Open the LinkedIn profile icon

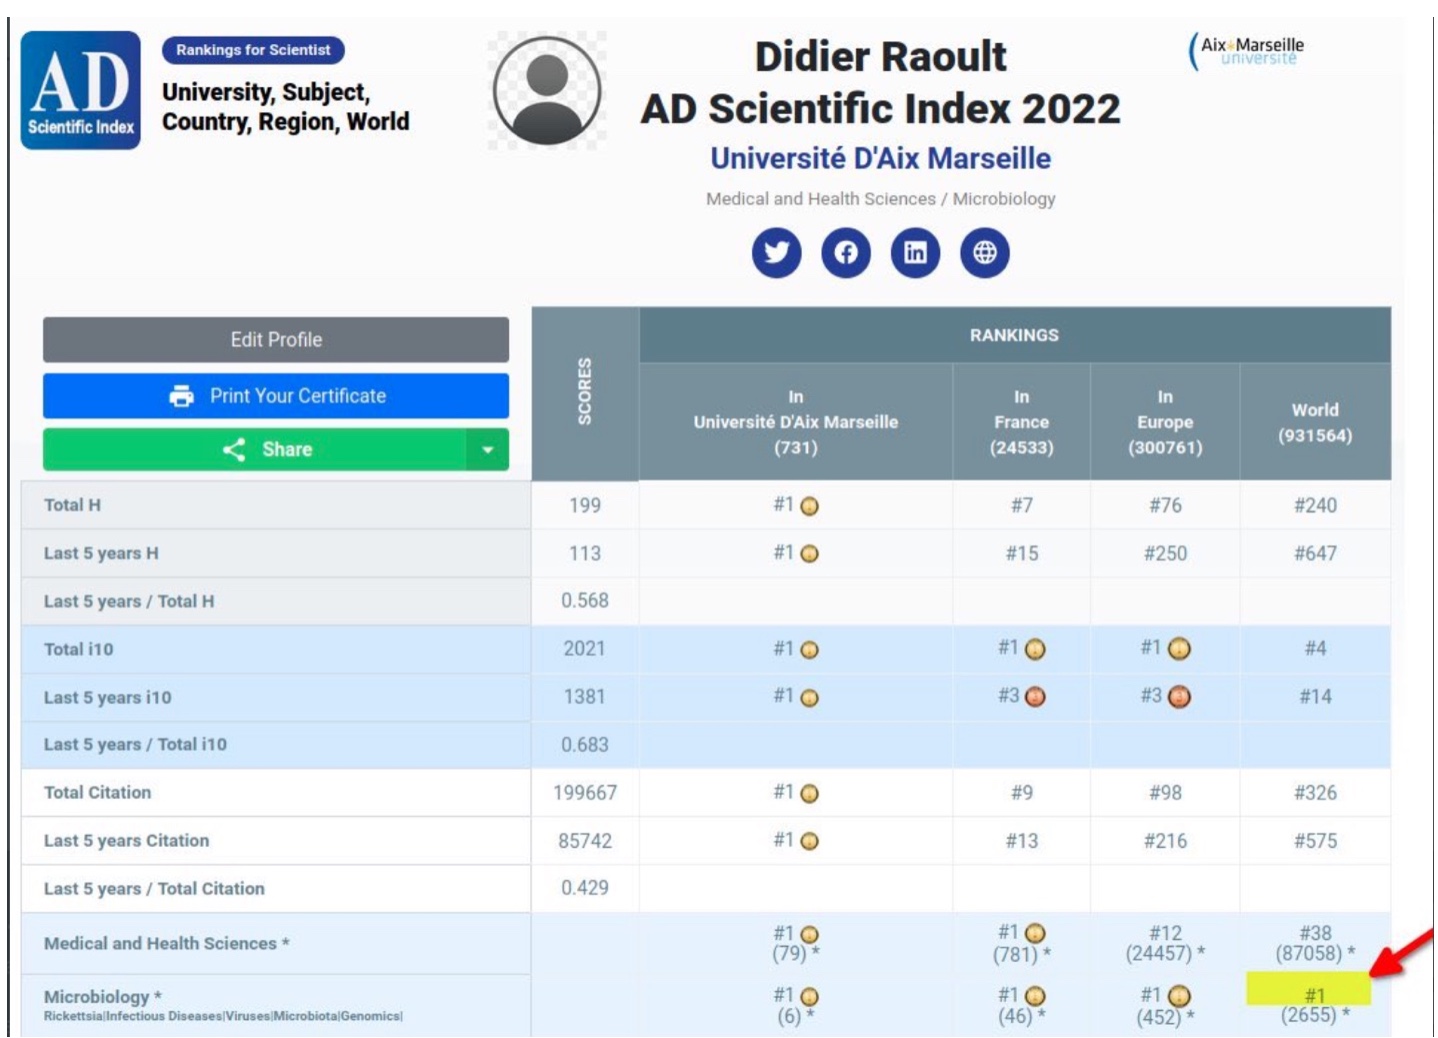(915, 252)
